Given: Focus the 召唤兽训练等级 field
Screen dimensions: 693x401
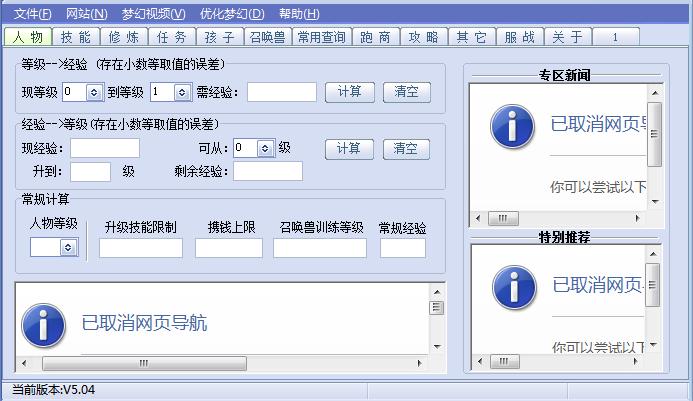Looking at the screenshot, I should click(x=320, y=248).
